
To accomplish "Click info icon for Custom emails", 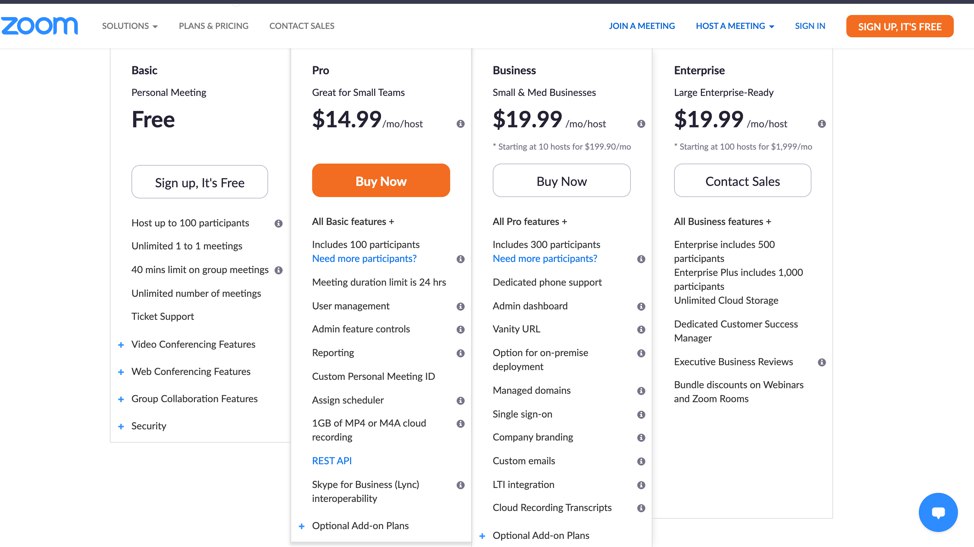I will (641, 461).
